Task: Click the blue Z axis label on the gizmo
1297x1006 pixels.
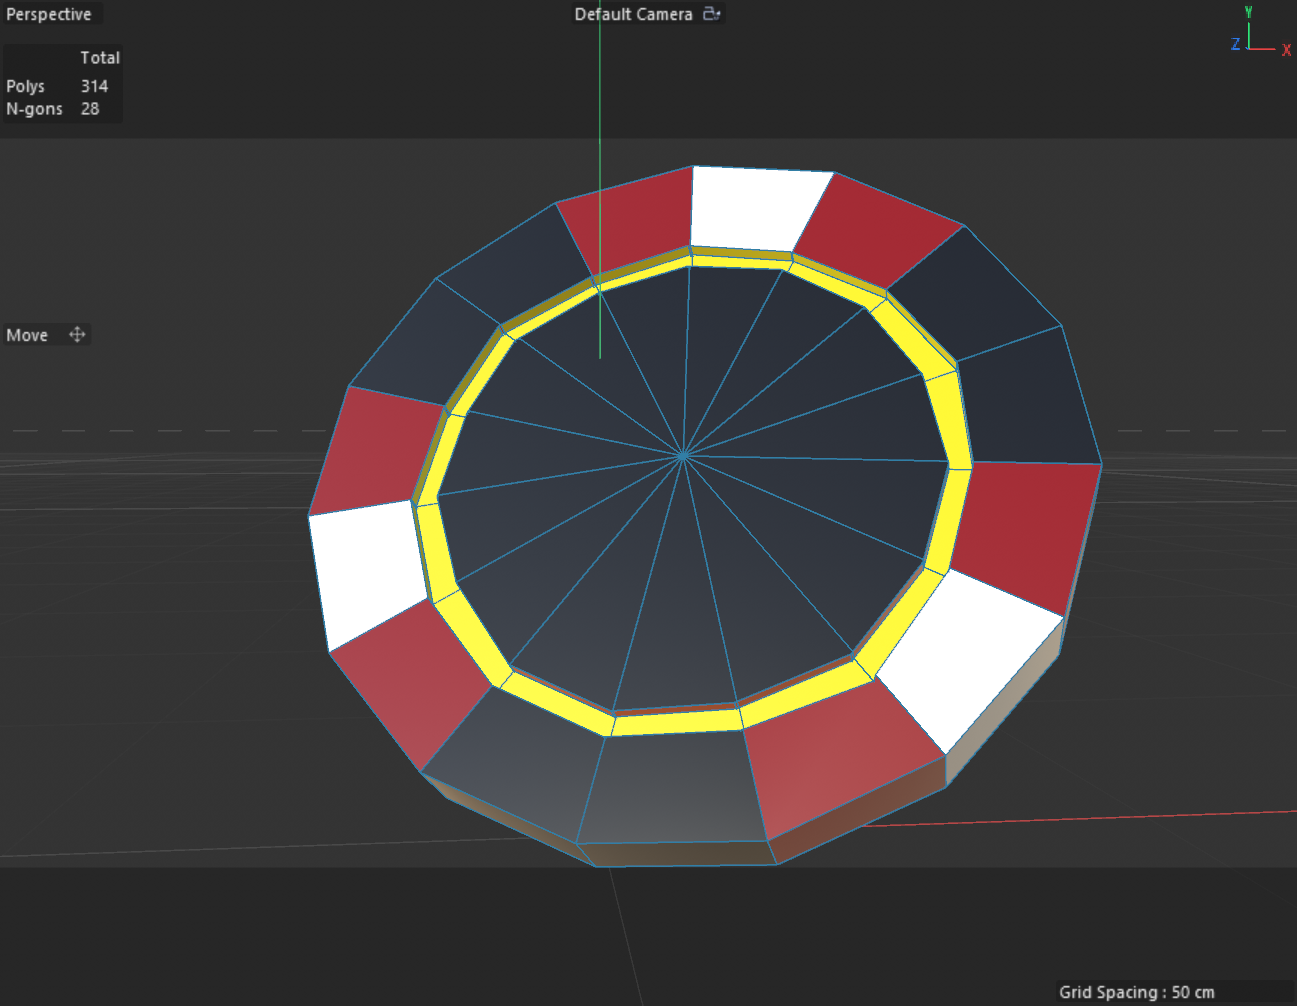Action: (x=1233, y=43)
